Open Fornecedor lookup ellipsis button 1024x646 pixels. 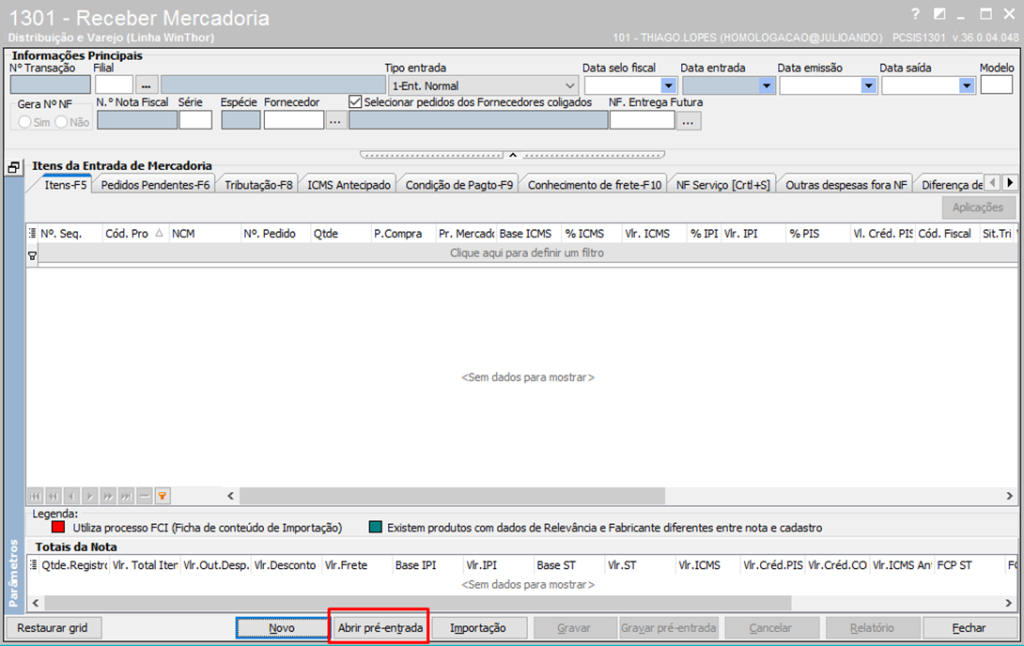point(336,121)
